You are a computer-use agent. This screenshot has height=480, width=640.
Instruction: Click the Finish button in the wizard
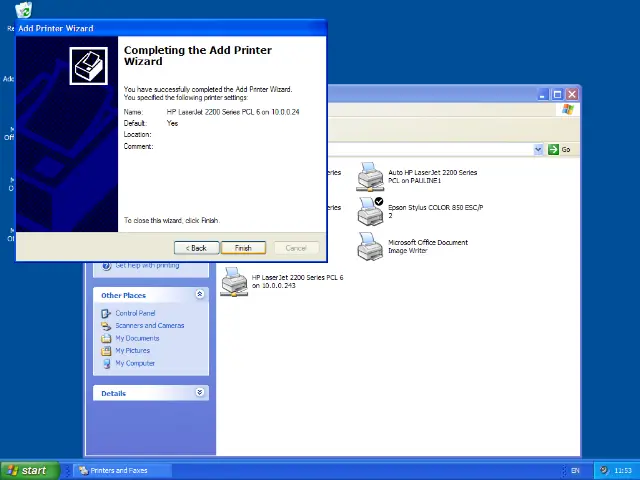coord(243,248)
